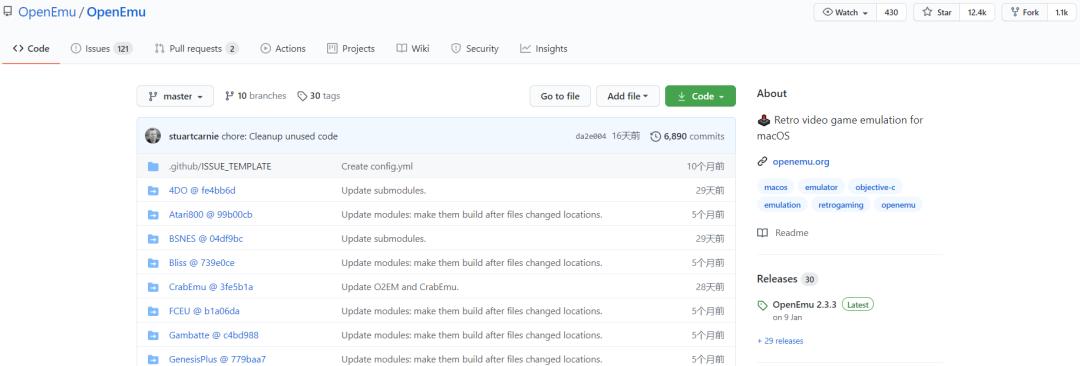Image resolution: width=1080 pixels, height=366 pixels.
Task: Click the board icon on Projects tab
Action: [x=332, y=48]
